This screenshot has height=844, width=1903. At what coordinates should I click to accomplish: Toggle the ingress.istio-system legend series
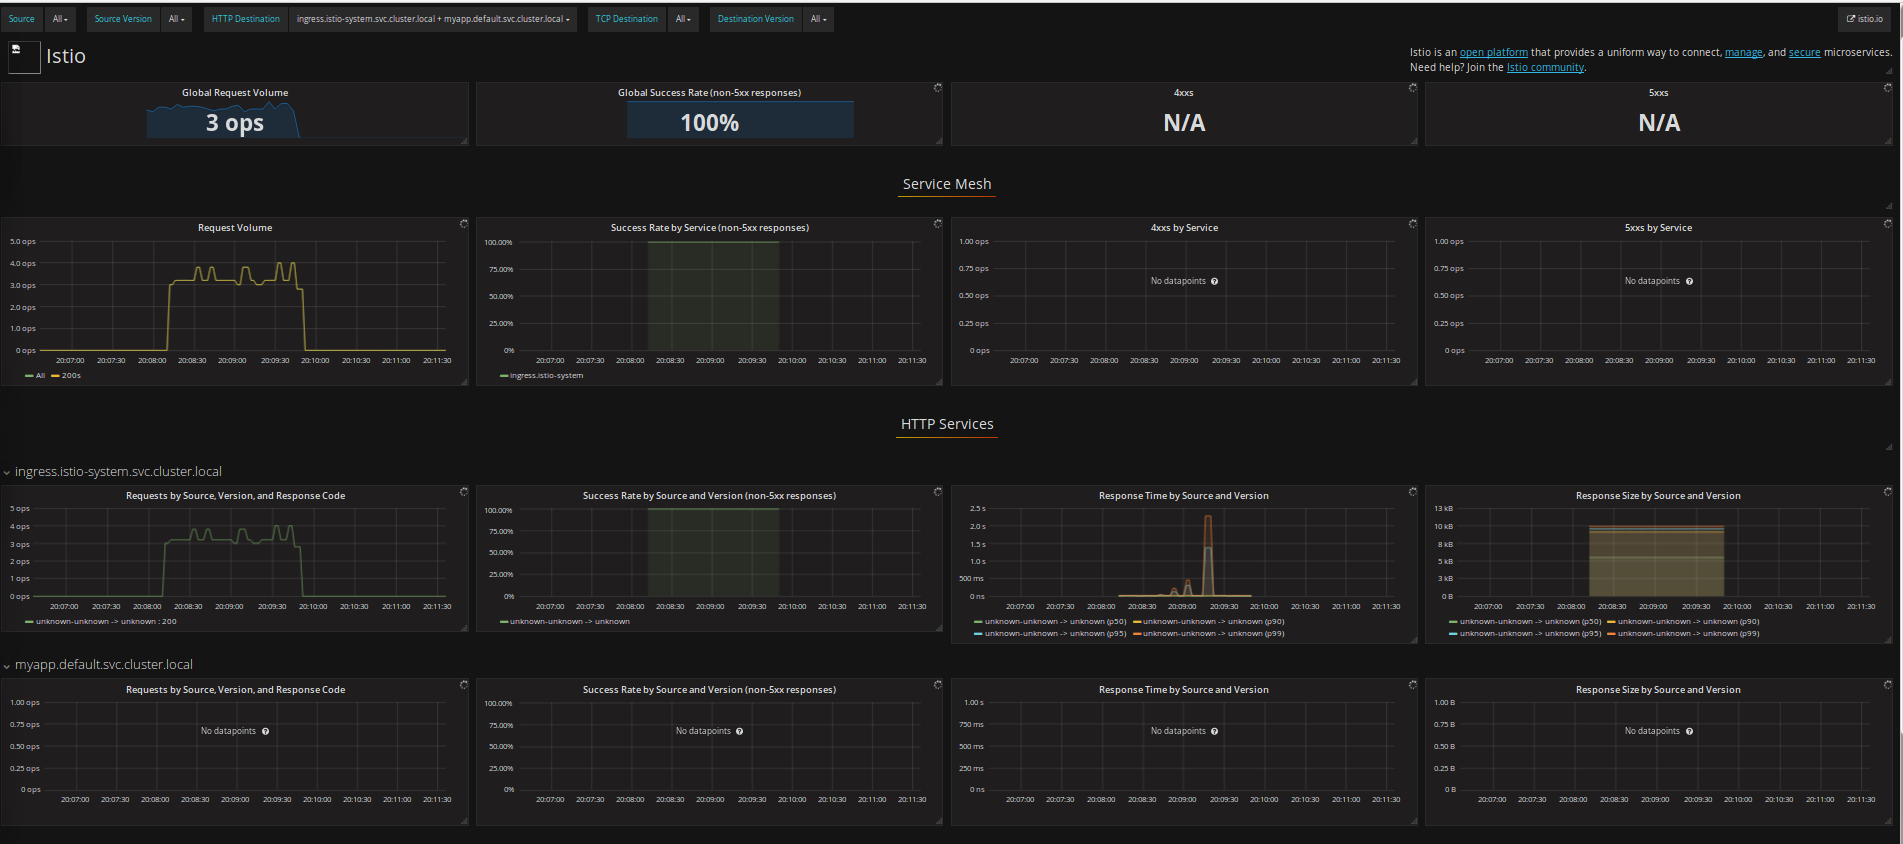pos(546,376)
